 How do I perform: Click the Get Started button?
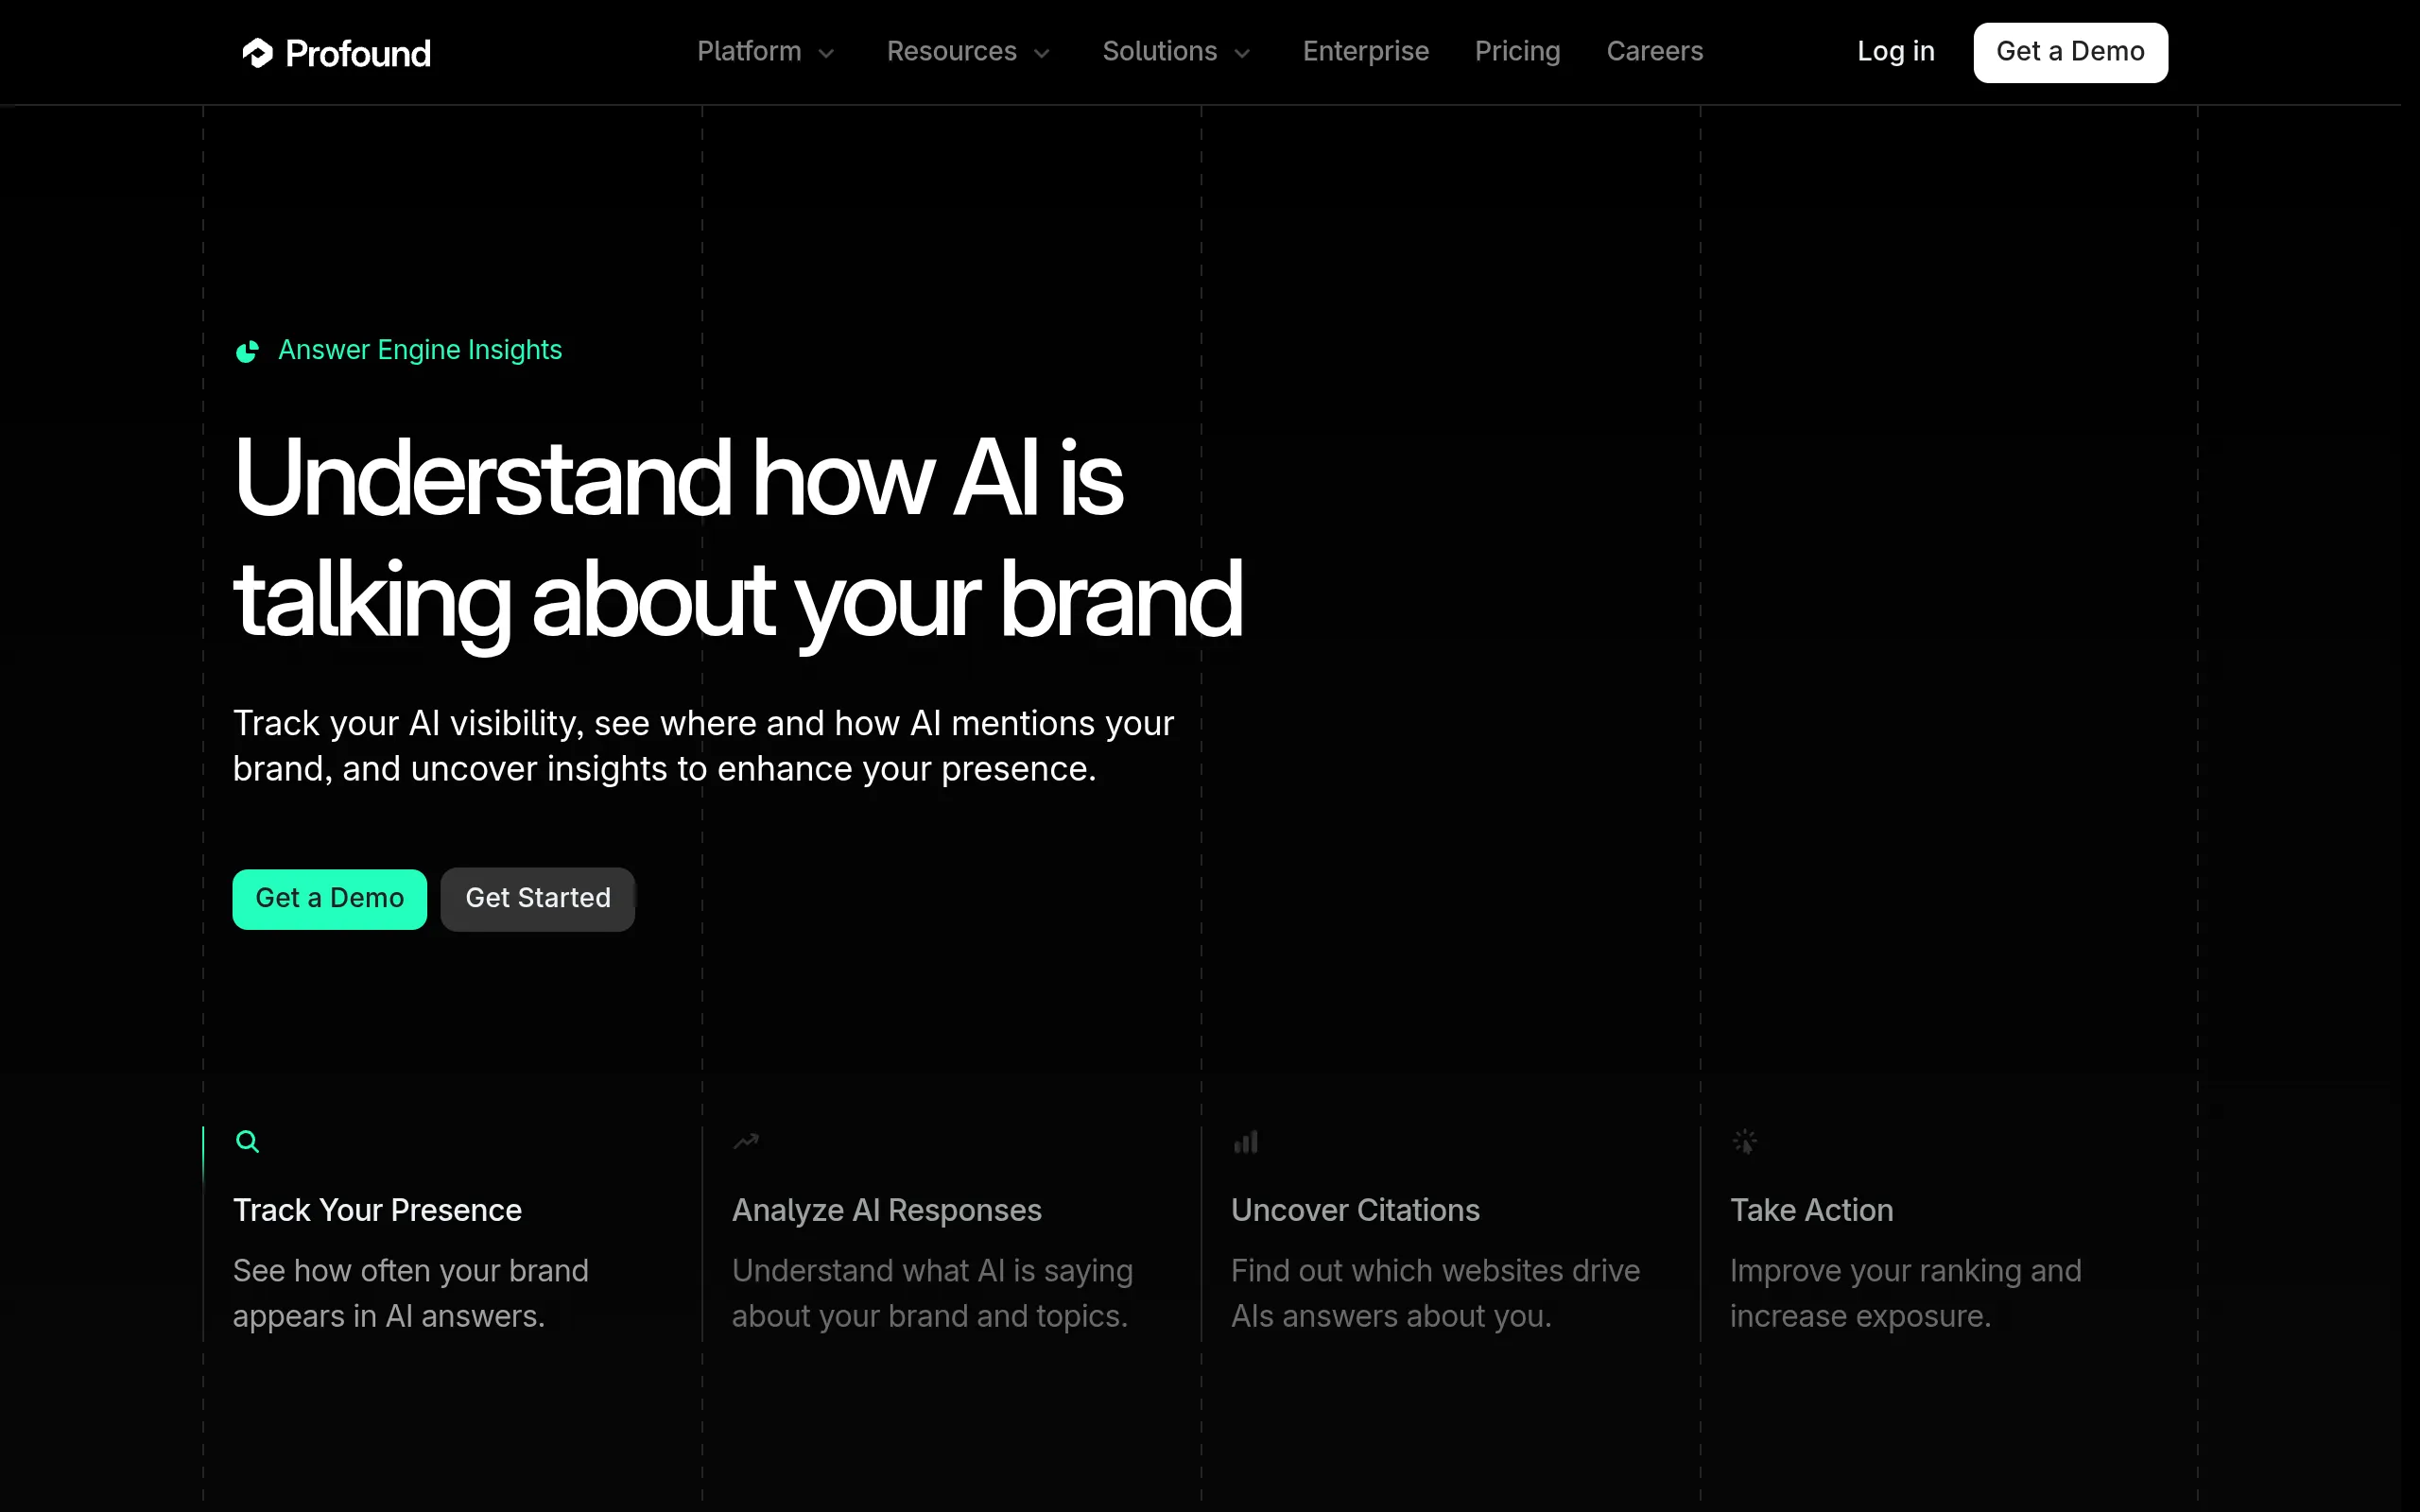click(538, 899)
